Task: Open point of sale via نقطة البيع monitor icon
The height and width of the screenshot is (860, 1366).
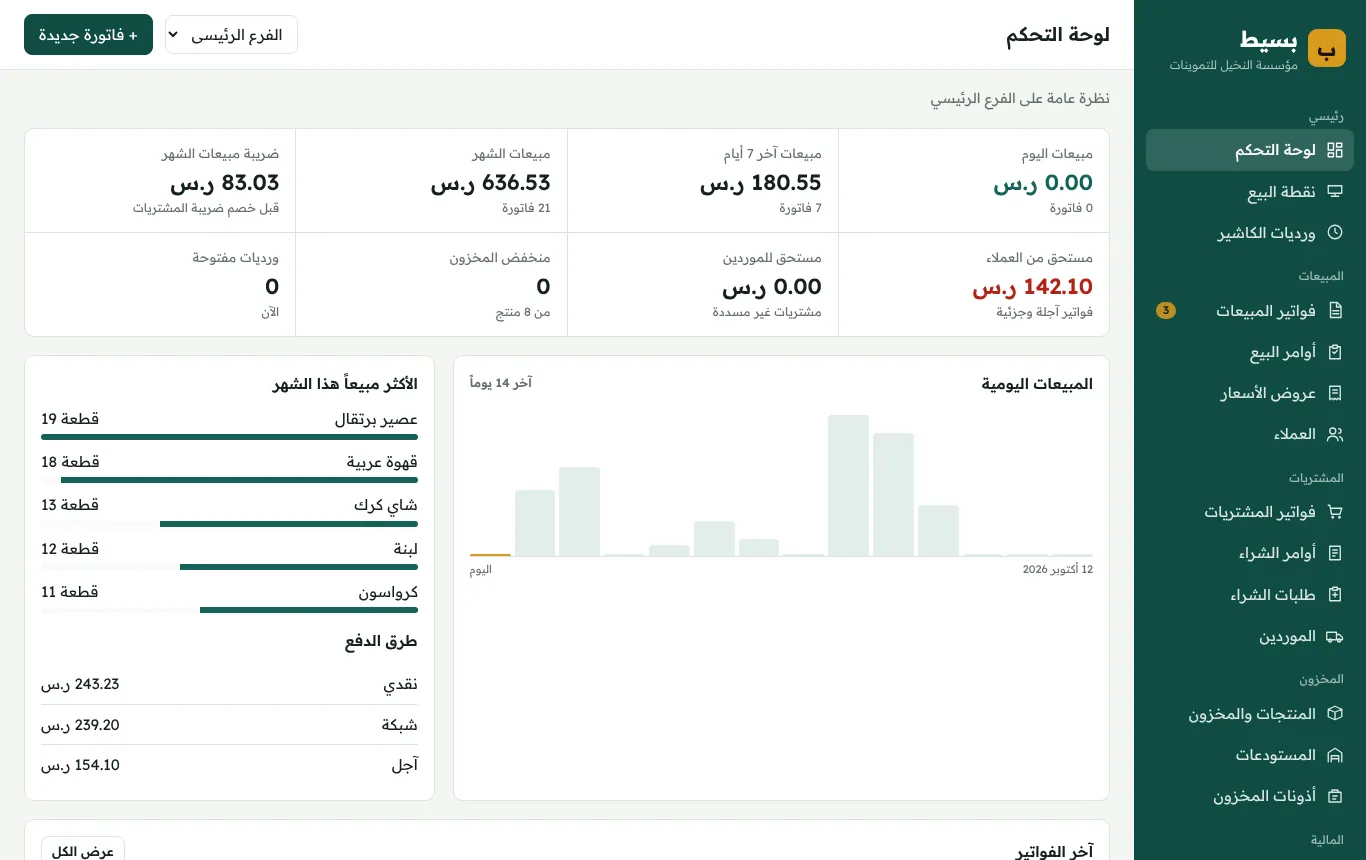Action: 1334,192
